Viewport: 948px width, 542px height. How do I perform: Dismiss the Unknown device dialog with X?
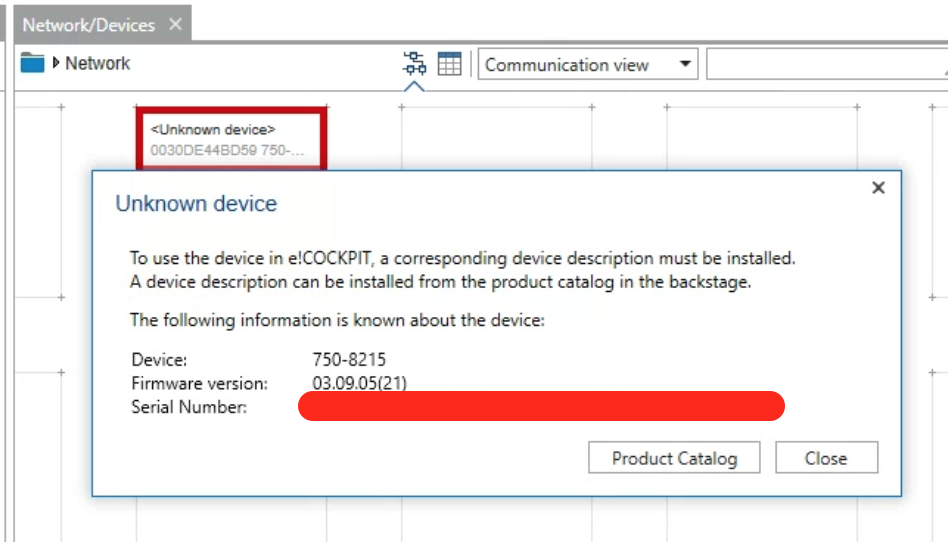coord(878,188)
